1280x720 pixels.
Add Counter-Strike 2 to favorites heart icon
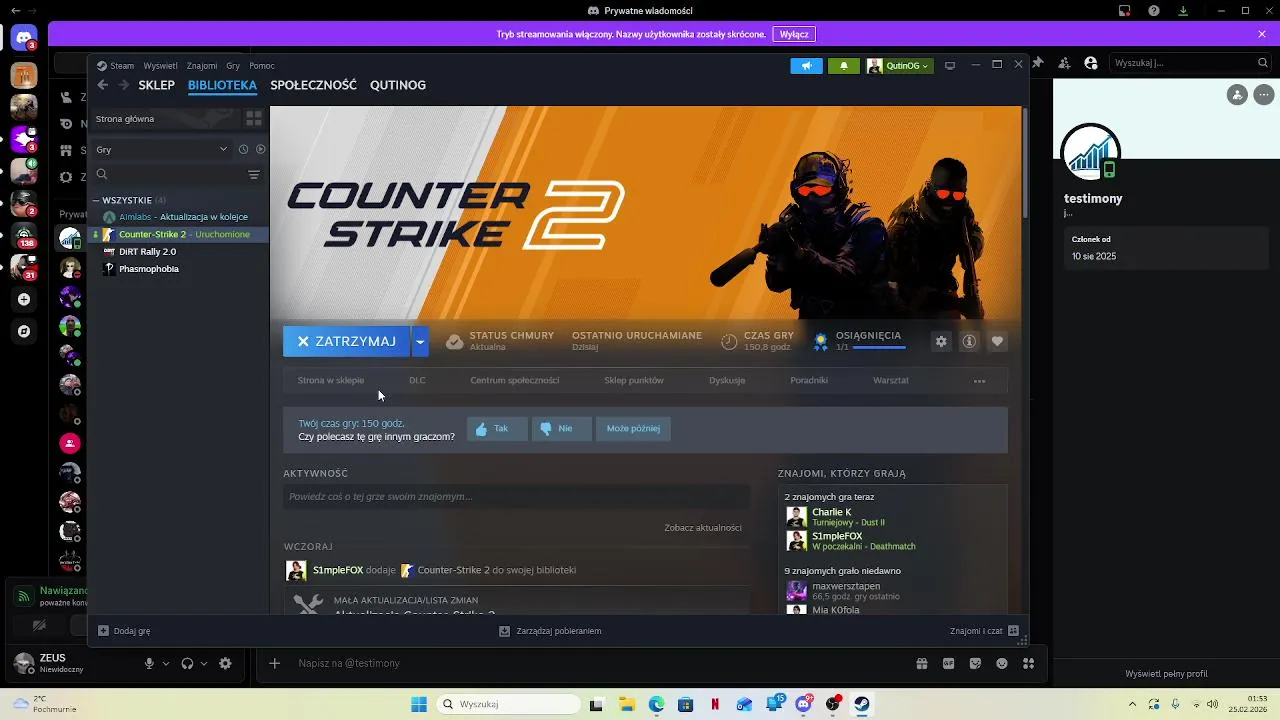tap(997, 341)
